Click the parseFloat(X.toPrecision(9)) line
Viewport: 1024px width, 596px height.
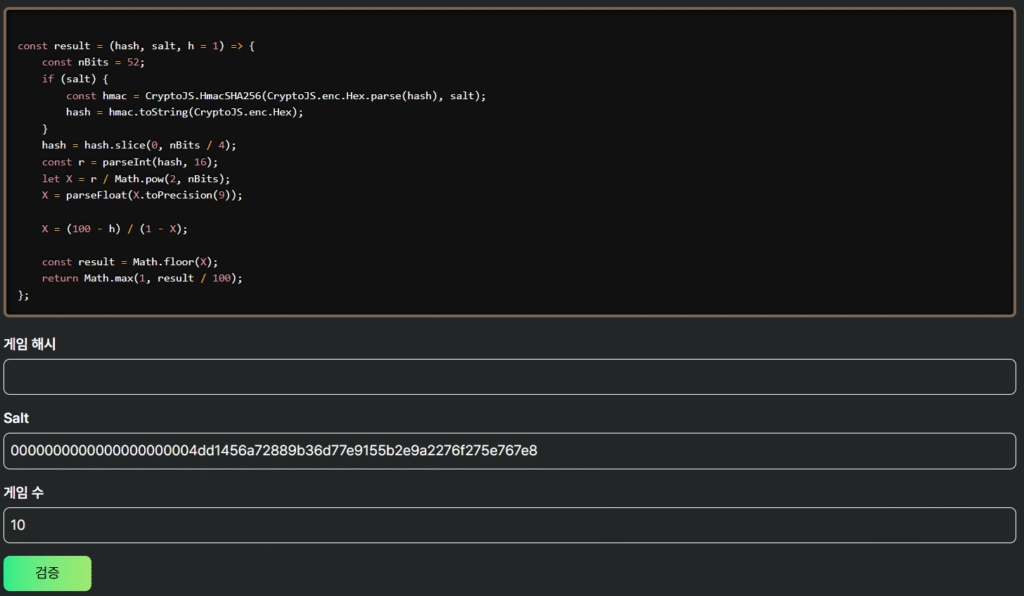point(142,195)
